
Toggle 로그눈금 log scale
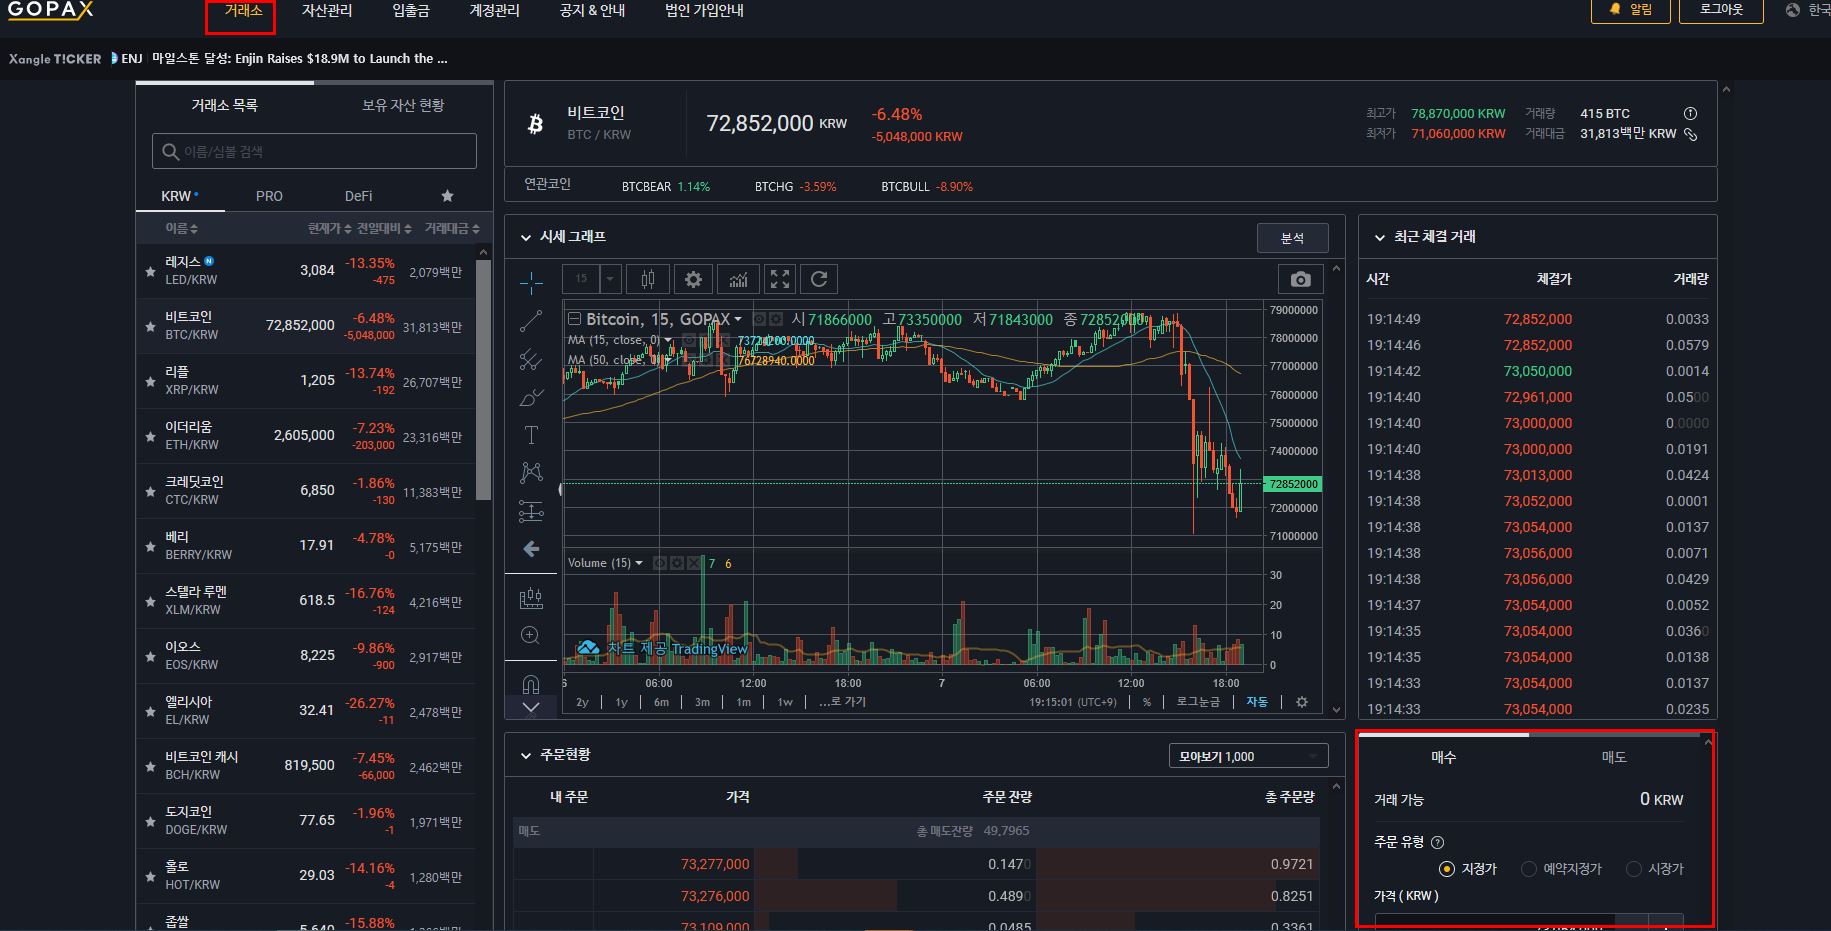(1198, 702)
